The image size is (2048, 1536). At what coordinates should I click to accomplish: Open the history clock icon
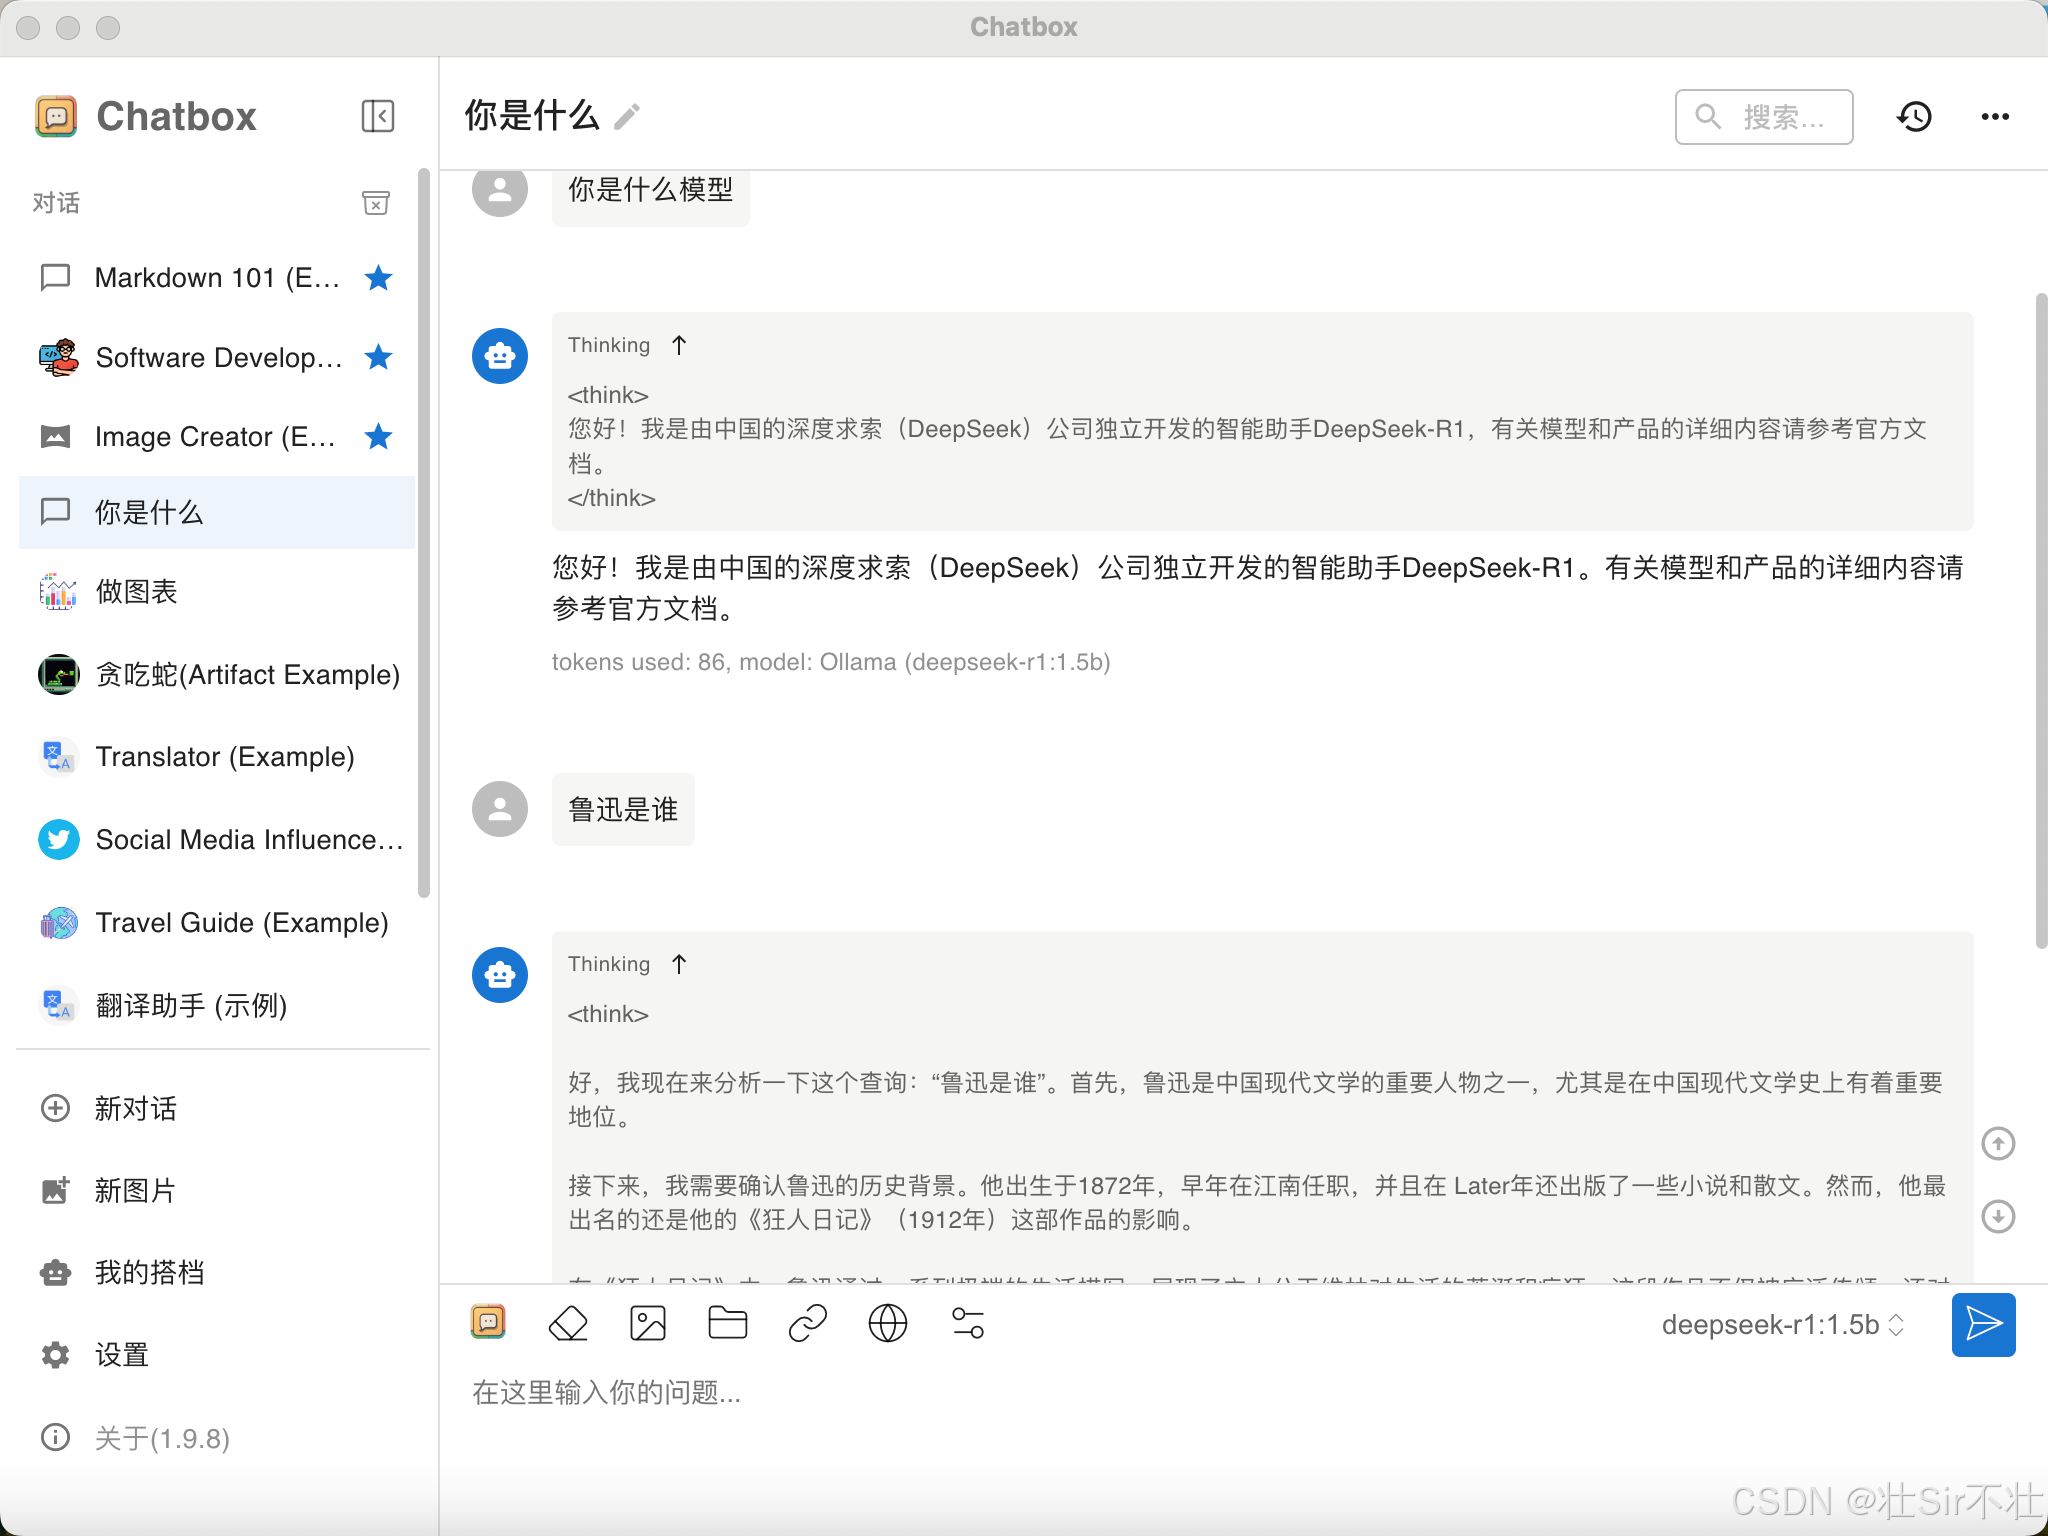coord(1914,117)
